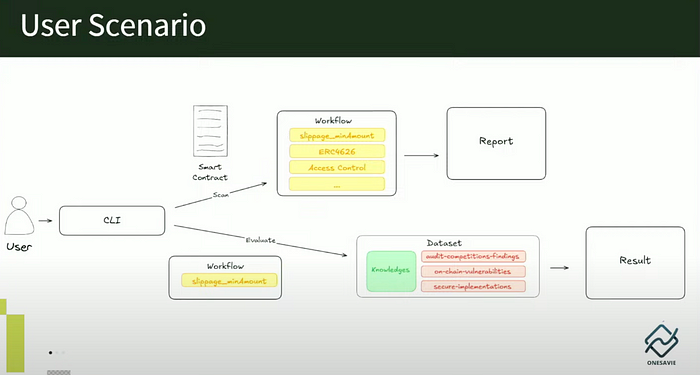Click slippage_minAmount in the upper Workflow

337,135
